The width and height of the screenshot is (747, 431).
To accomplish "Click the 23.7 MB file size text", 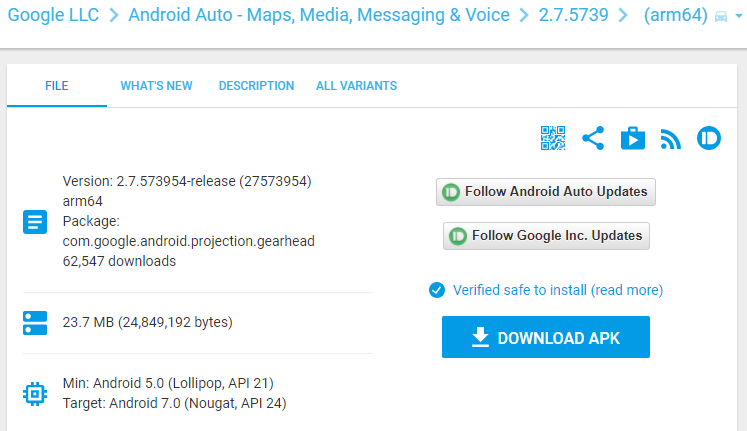I will tap(147, 322).
